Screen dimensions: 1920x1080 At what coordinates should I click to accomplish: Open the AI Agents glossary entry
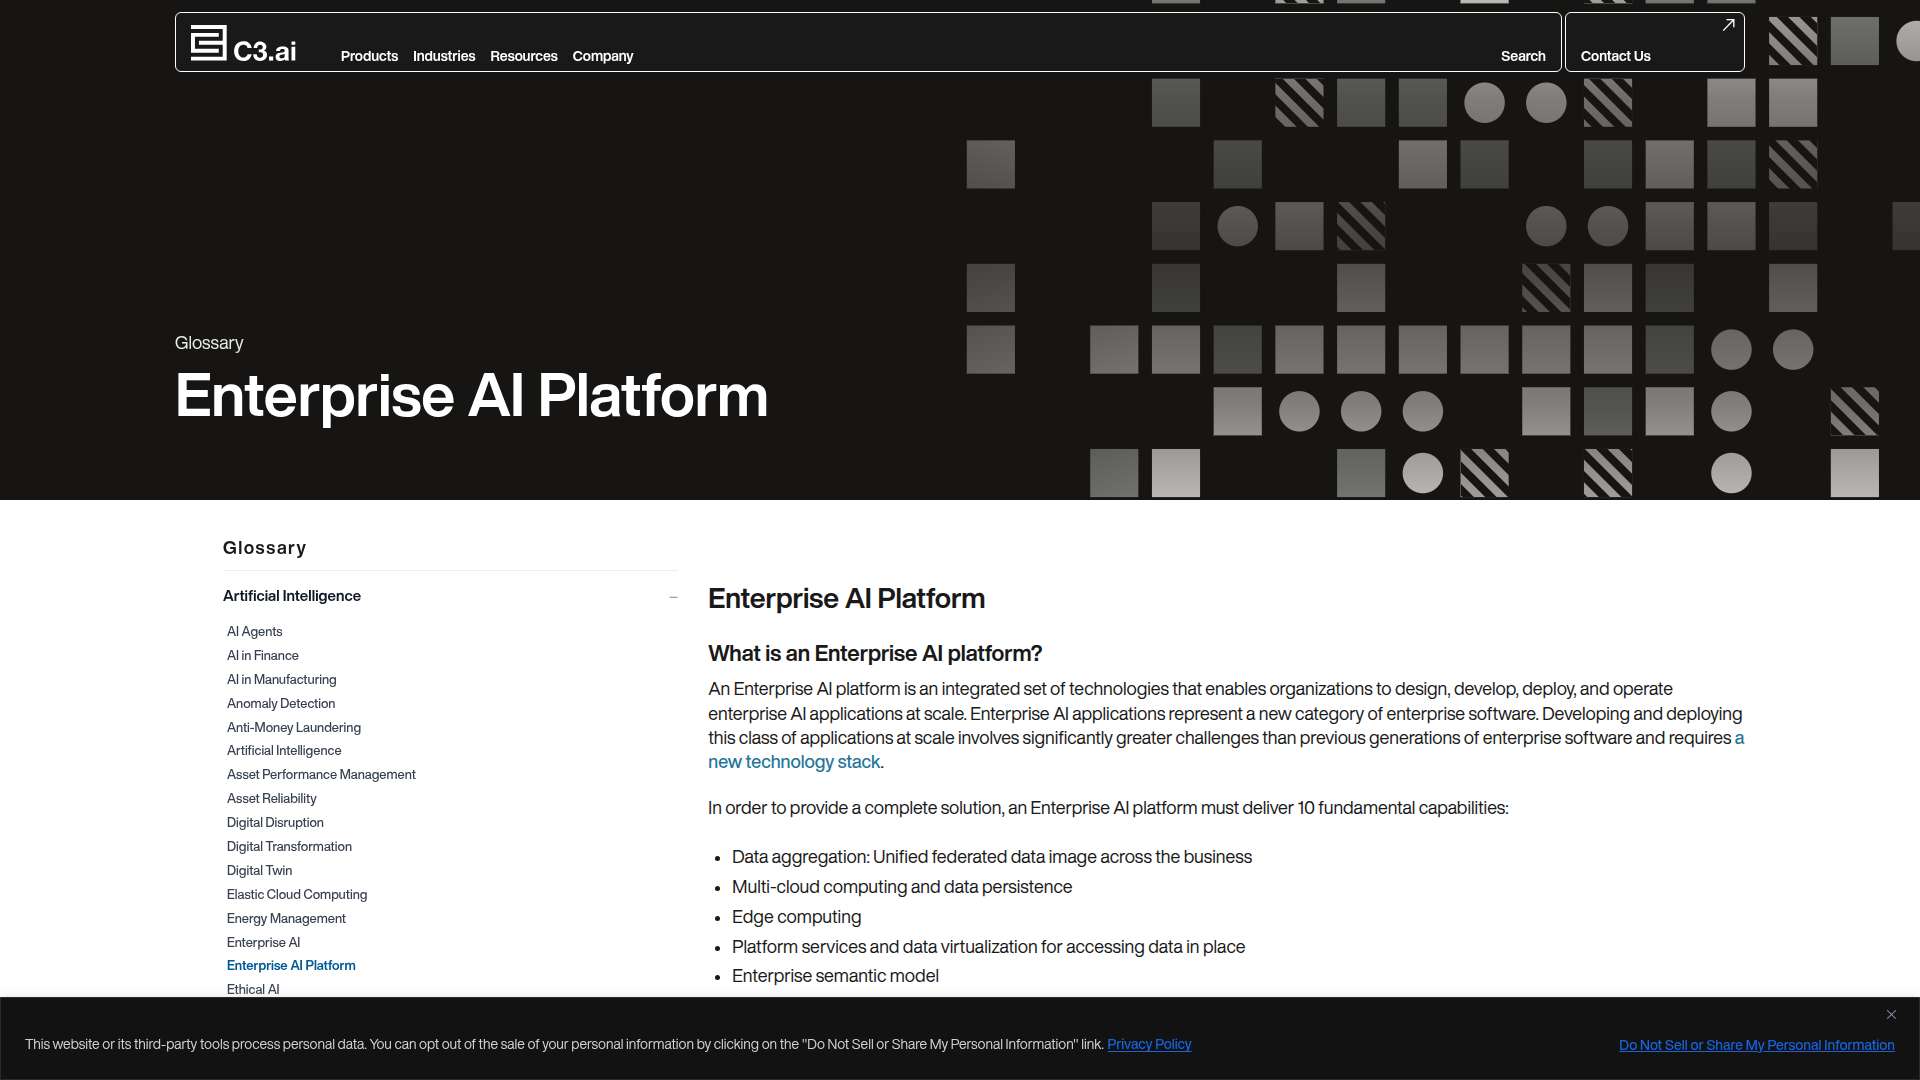click(254, 631)
